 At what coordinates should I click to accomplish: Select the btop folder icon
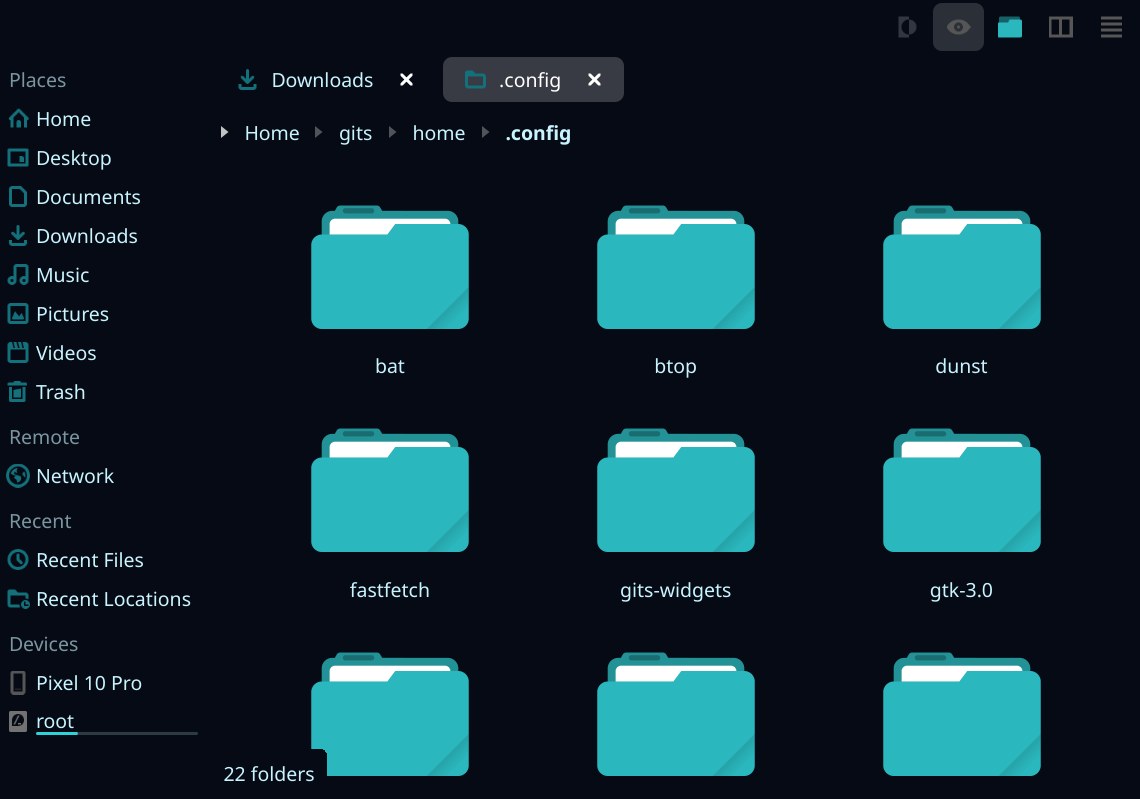675,268
